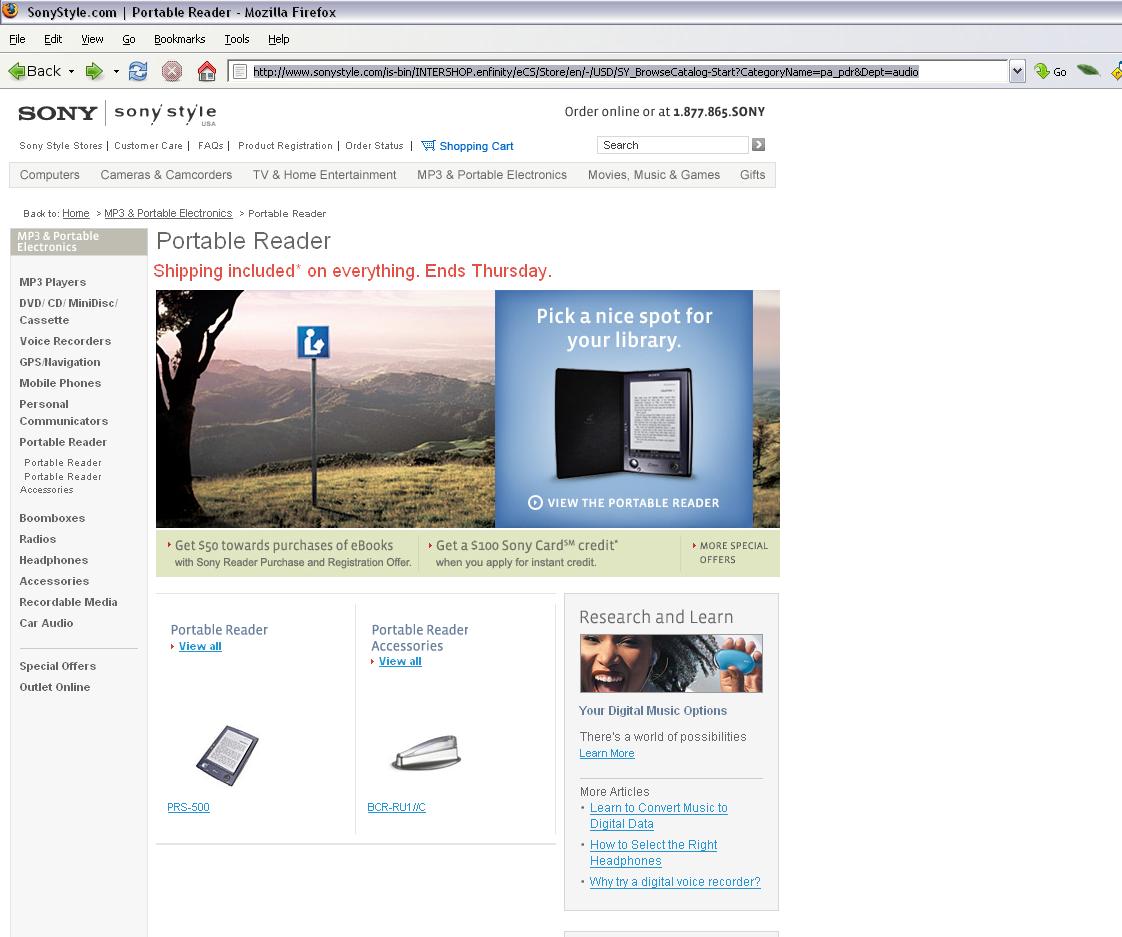Open the PRS-500 product link
This screenshot has width=1122, height=937.
[188, 807]
